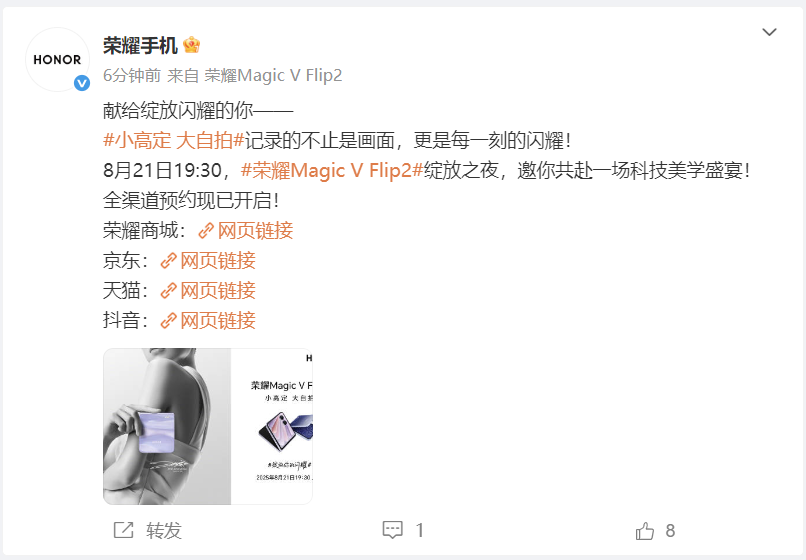Open comments via speech bubble icon
The image size is (806, 560).
pyautogui.click(x=393, y=530)
